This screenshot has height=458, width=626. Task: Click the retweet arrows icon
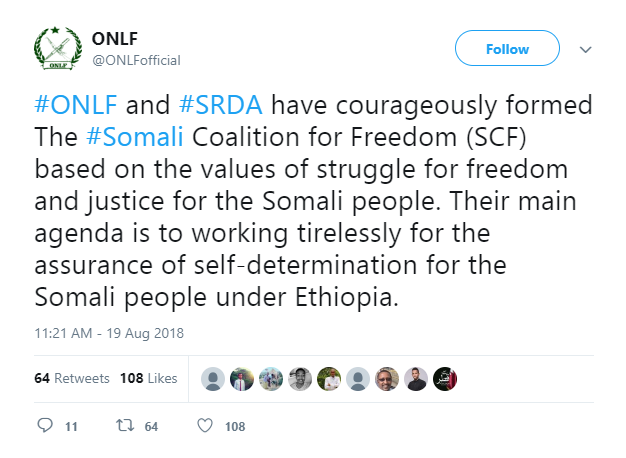tap(125, 426)
